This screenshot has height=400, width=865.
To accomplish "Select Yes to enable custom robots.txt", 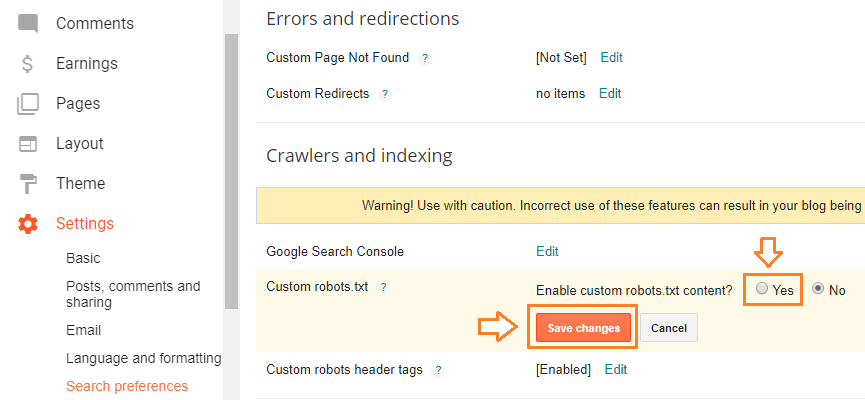I will pos(762,289).
